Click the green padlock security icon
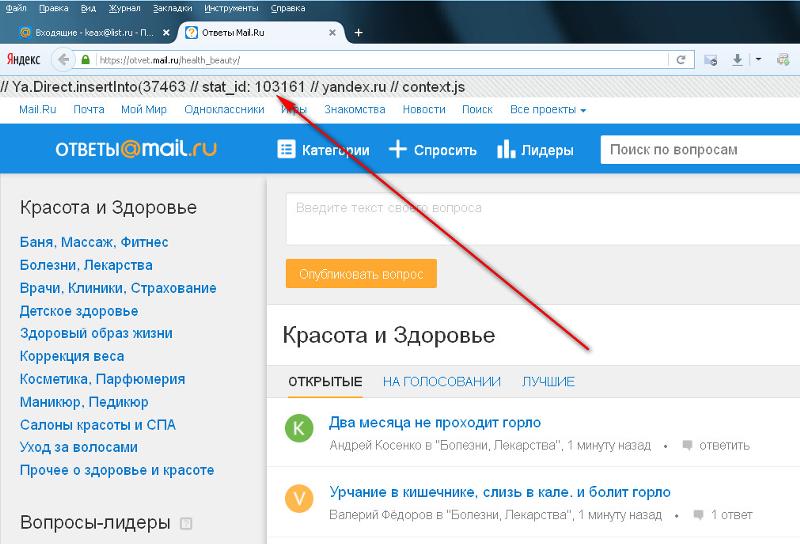Viewport: 800px width, 544px height. coord(86,60)
